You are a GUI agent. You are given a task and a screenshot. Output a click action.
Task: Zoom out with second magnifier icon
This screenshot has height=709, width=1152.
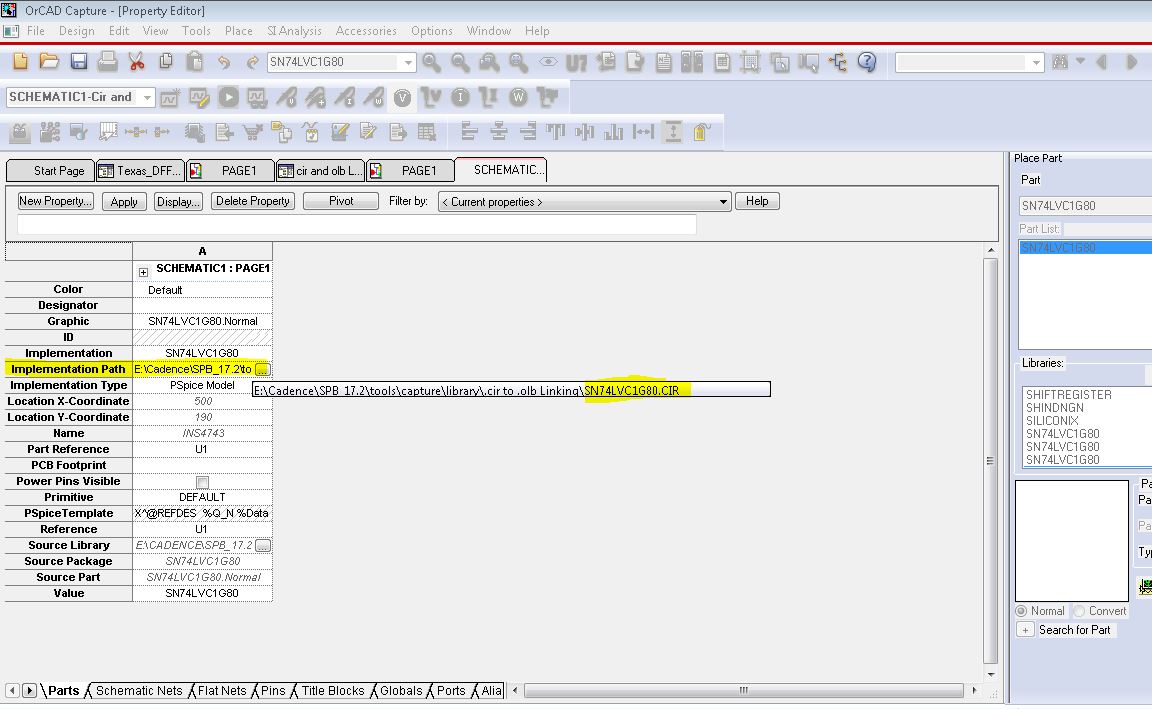click(461, 62)
